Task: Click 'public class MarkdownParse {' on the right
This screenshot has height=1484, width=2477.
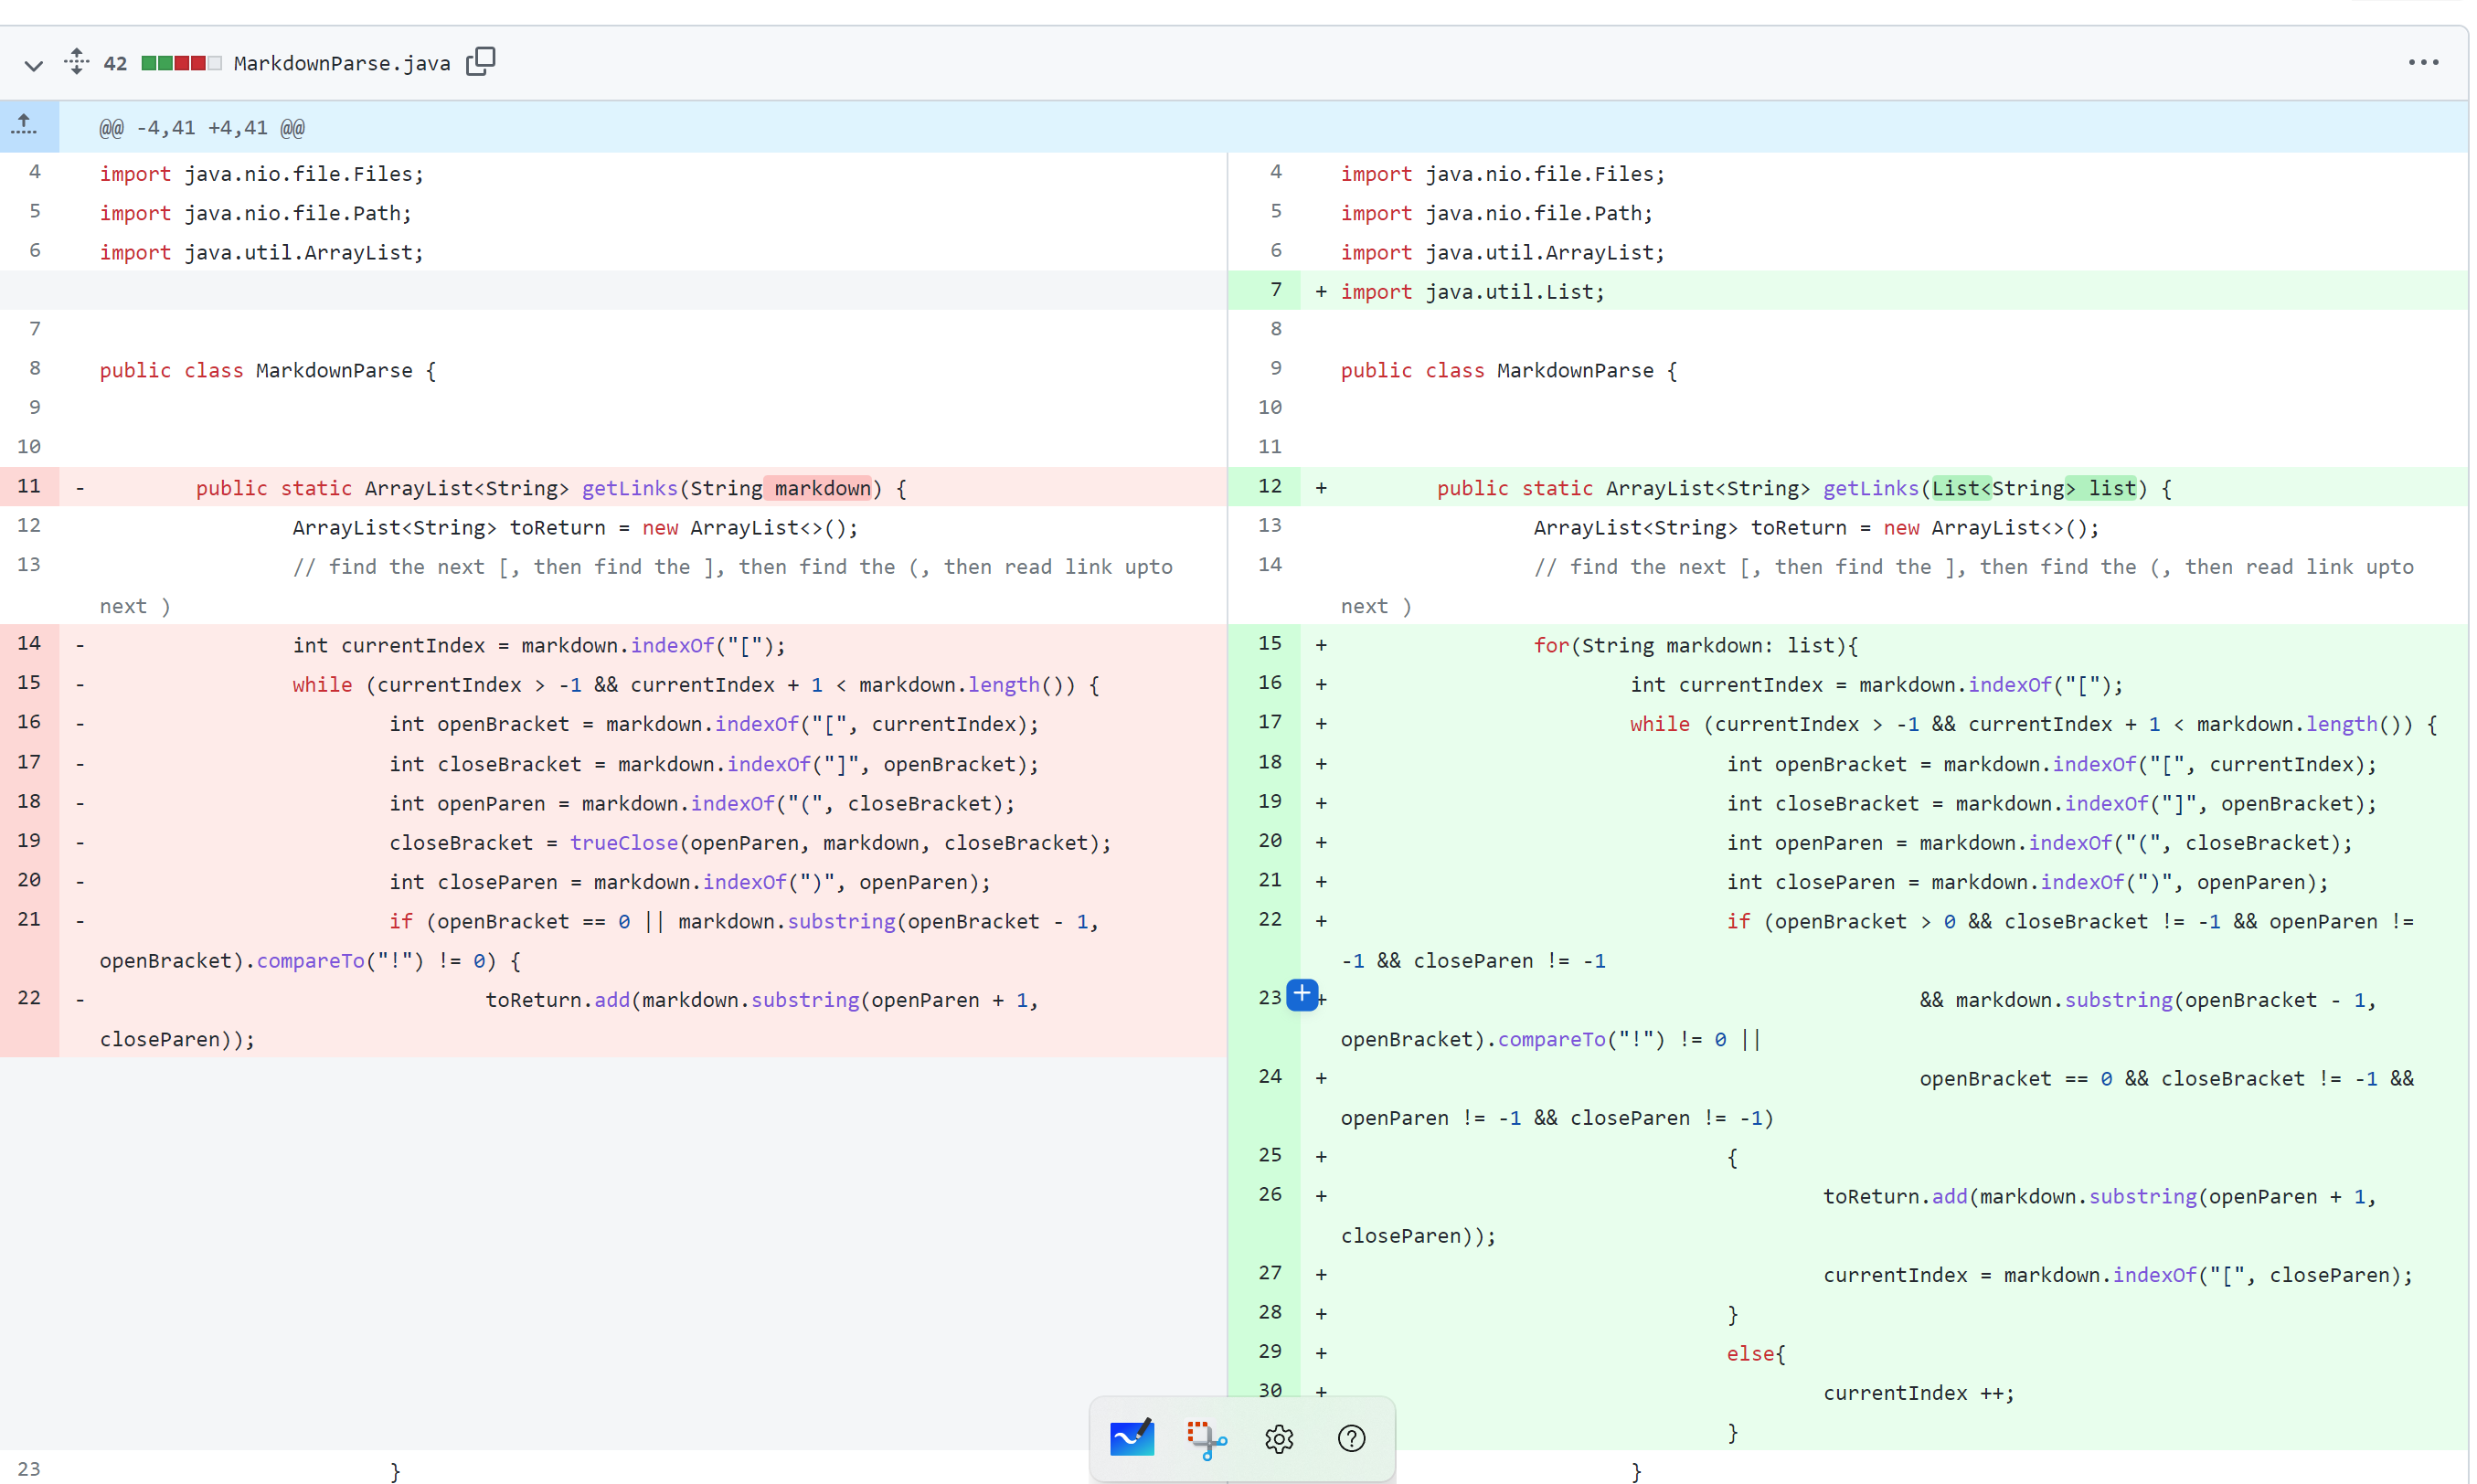Action: pyautogui.click(x=1509, y=371)
